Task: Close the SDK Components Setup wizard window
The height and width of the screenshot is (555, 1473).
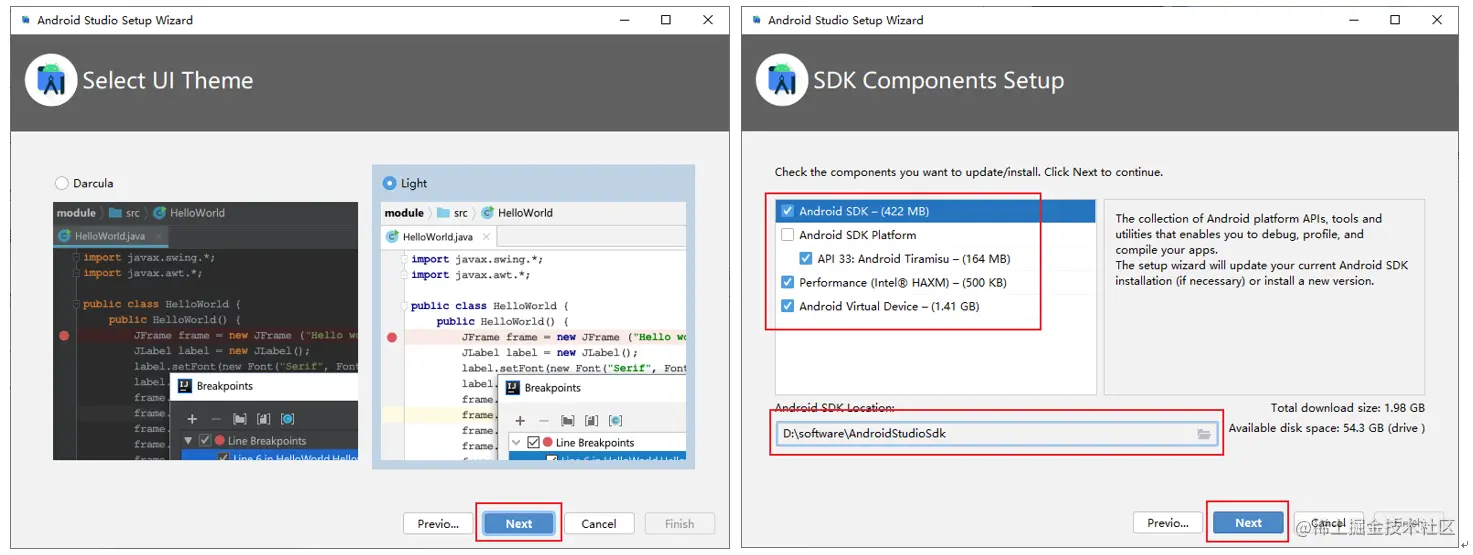Action: click(1438, 20)
